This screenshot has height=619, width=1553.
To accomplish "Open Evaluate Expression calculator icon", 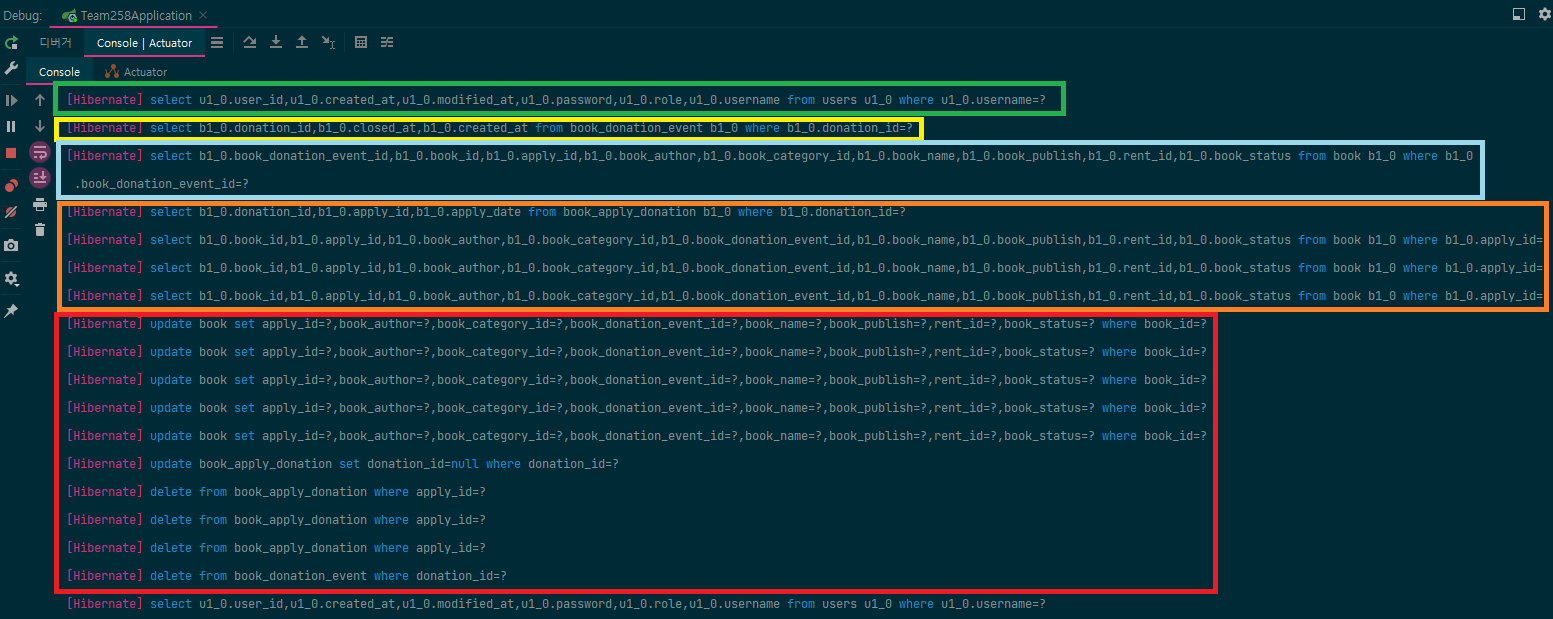I will 361,42.
